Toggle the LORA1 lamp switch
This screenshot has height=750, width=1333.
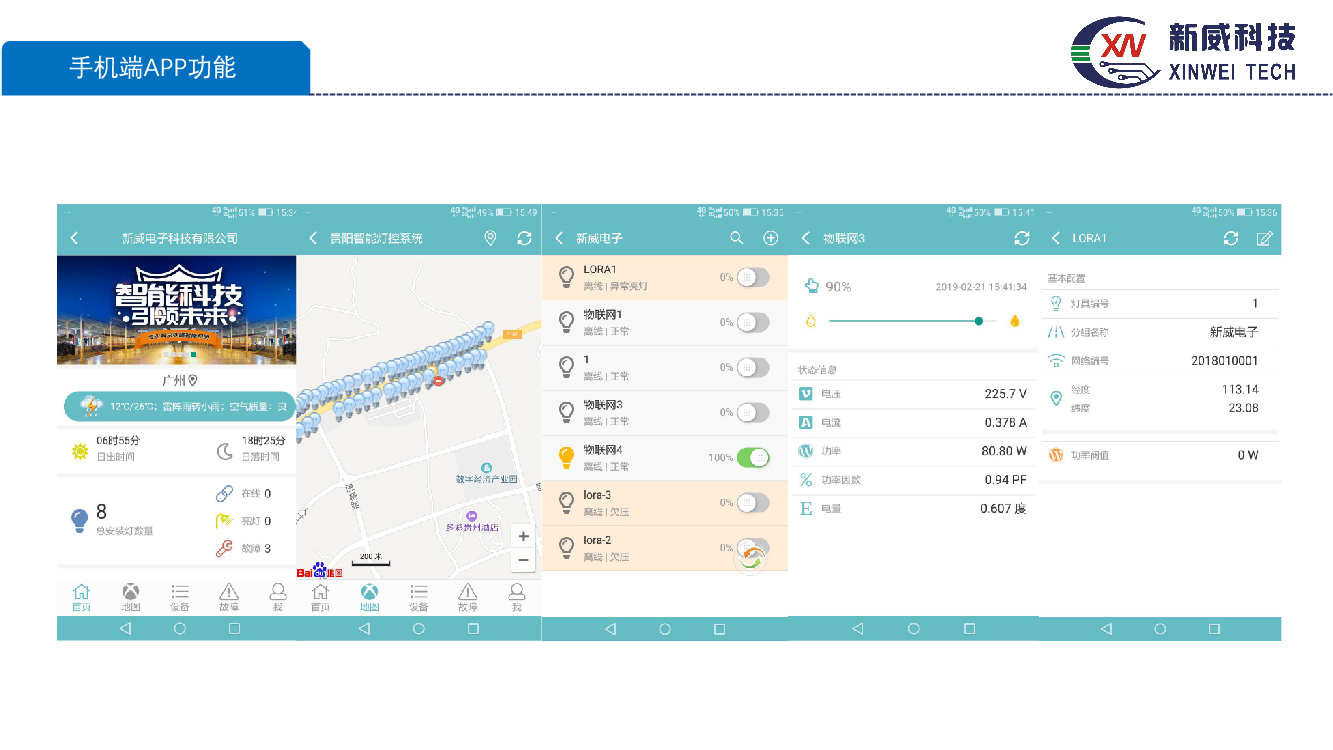[753, 277]
